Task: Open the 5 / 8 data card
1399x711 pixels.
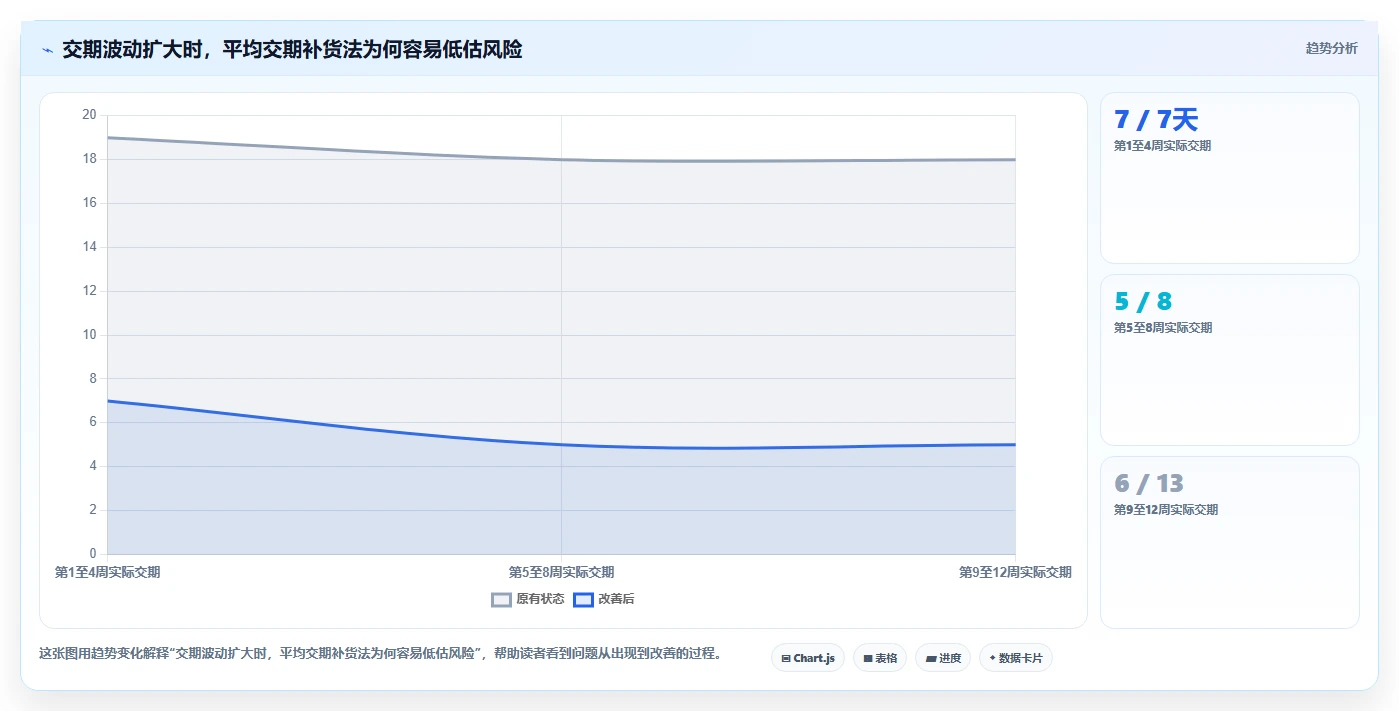Action: pos(1230,360)
